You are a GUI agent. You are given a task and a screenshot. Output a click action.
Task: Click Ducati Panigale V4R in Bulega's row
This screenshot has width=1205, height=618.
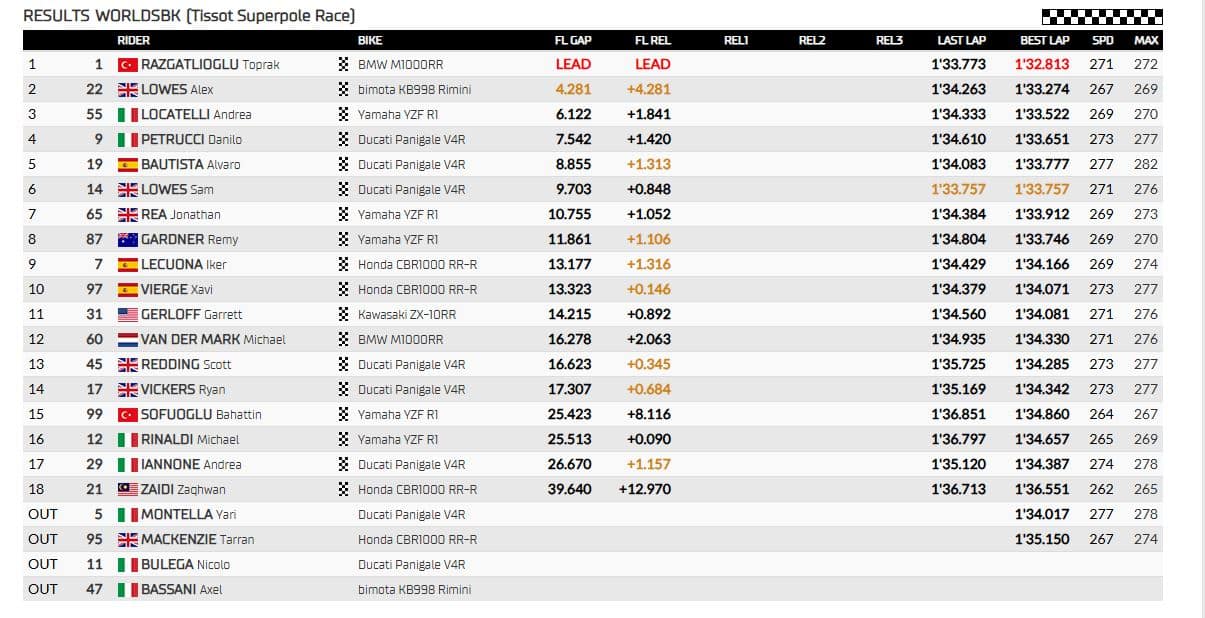pyautogui.click(x=411, y=564)
